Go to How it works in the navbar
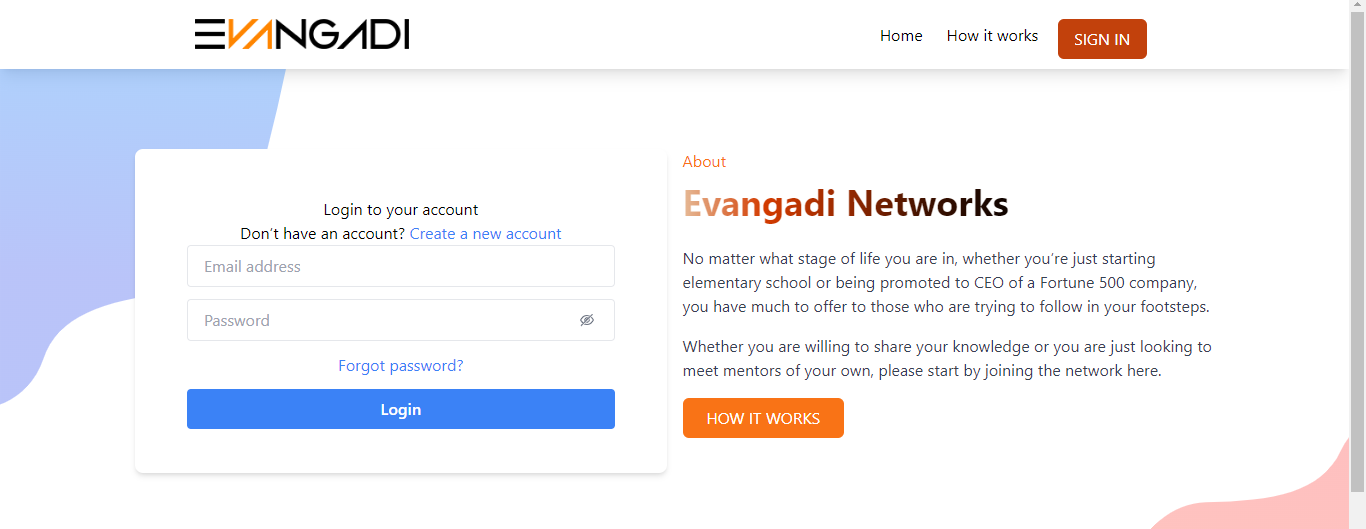Screen dimensions: 1366x529 (992, 36)
